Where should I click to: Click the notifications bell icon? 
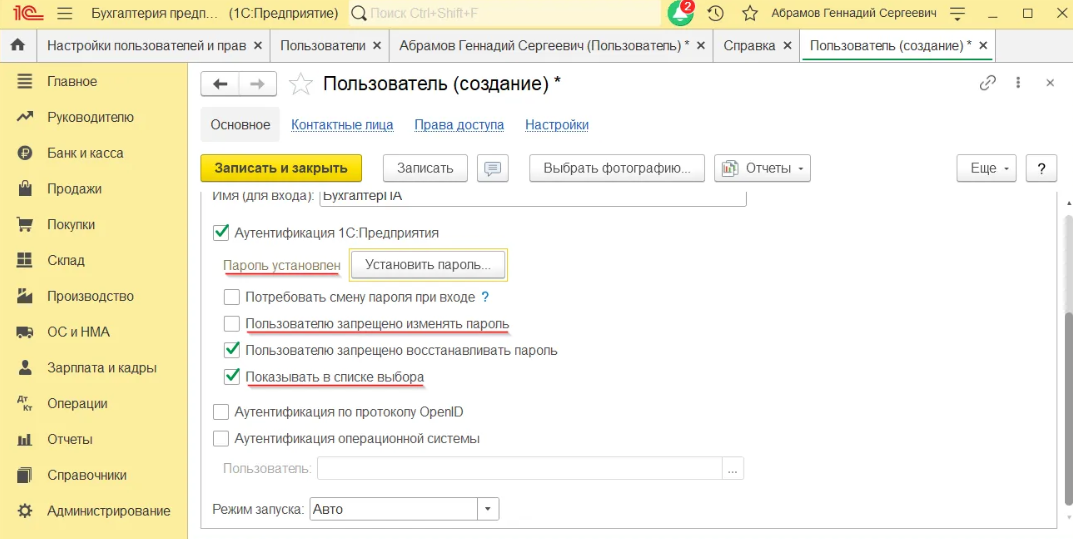coord(680,14)
